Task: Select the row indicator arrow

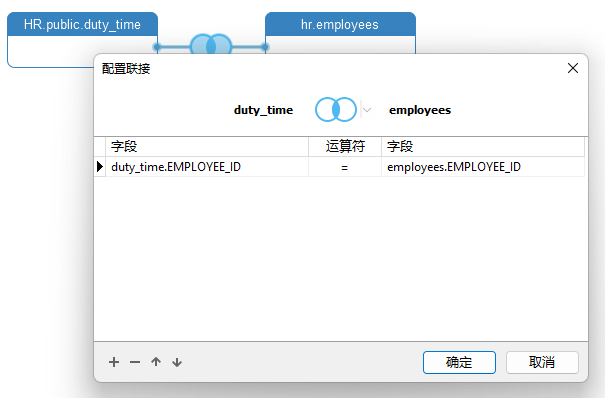Action: (100, 167)
